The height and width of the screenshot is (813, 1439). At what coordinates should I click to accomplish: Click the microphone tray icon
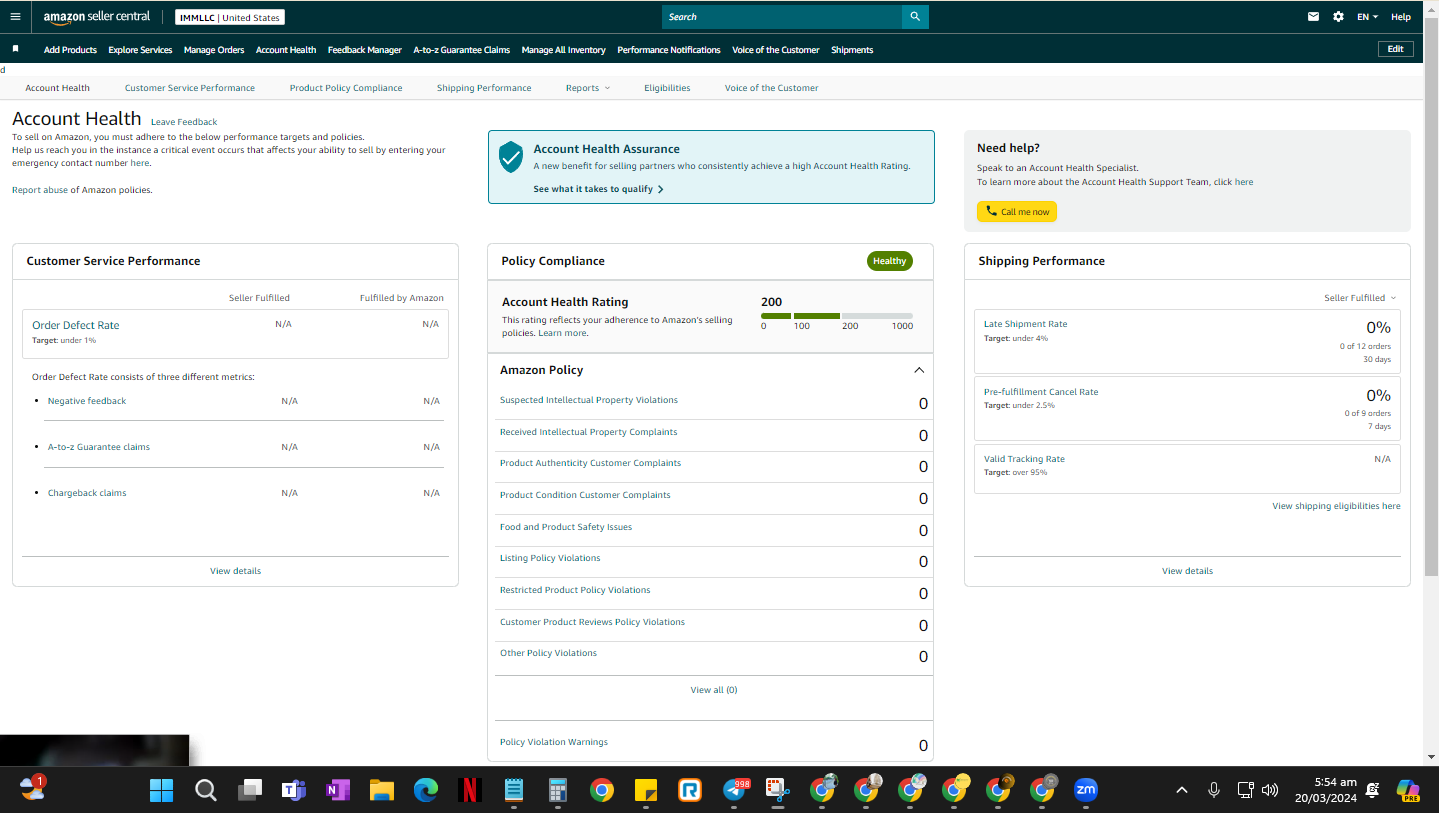[x=1213, y=790]
